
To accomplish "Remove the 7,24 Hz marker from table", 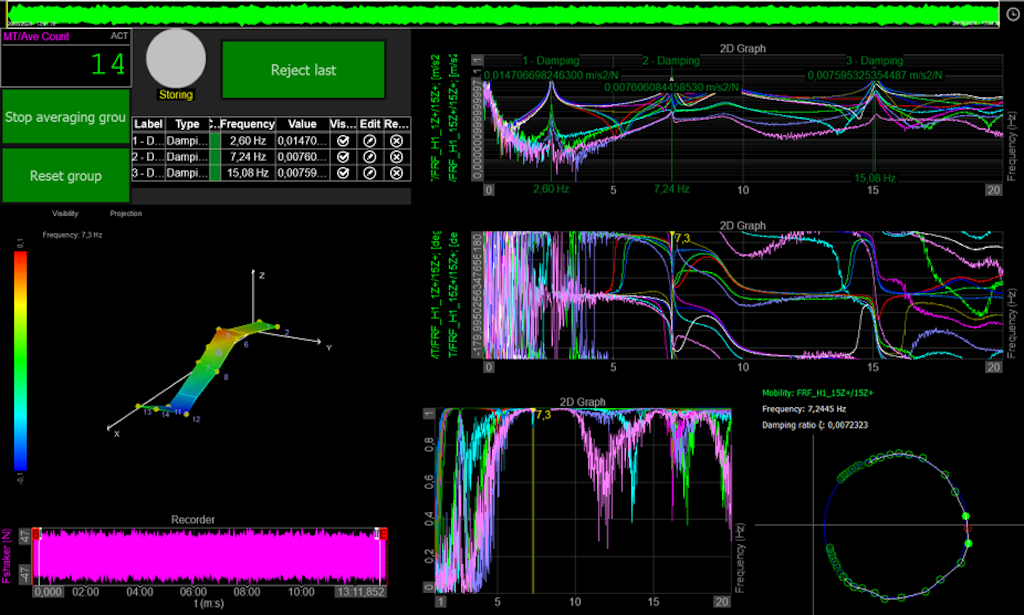I will coord(396,157).
